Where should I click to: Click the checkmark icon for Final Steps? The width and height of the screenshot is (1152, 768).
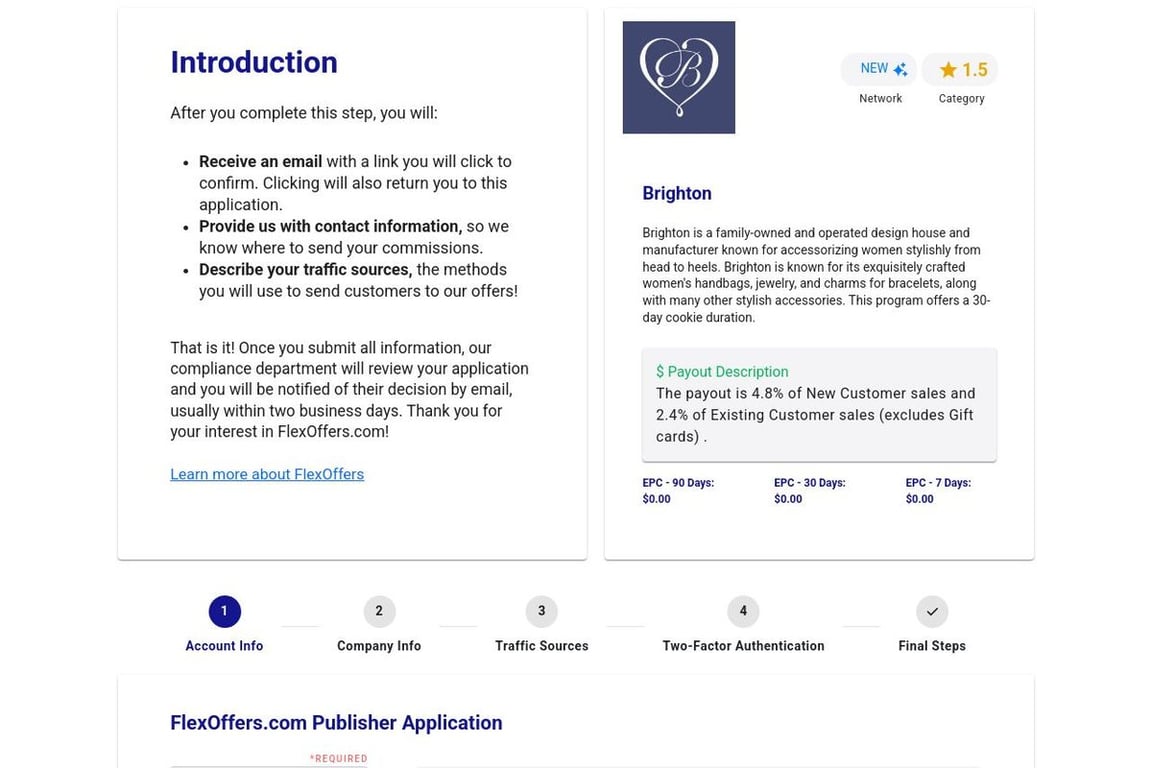(932, 611)
